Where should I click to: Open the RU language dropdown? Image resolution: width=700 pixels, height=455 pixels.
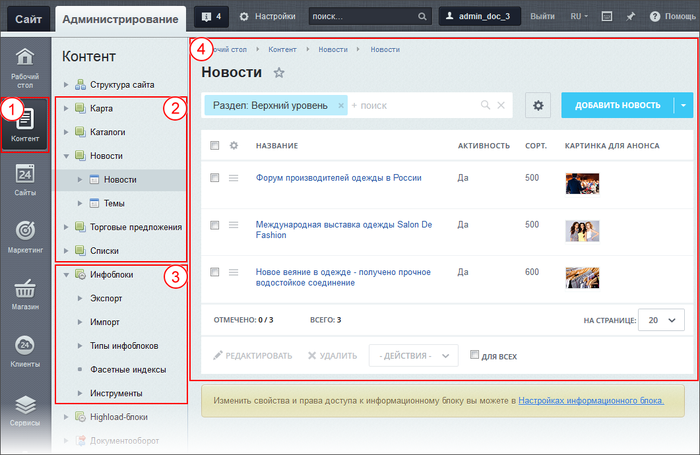[x=579, y=17]
